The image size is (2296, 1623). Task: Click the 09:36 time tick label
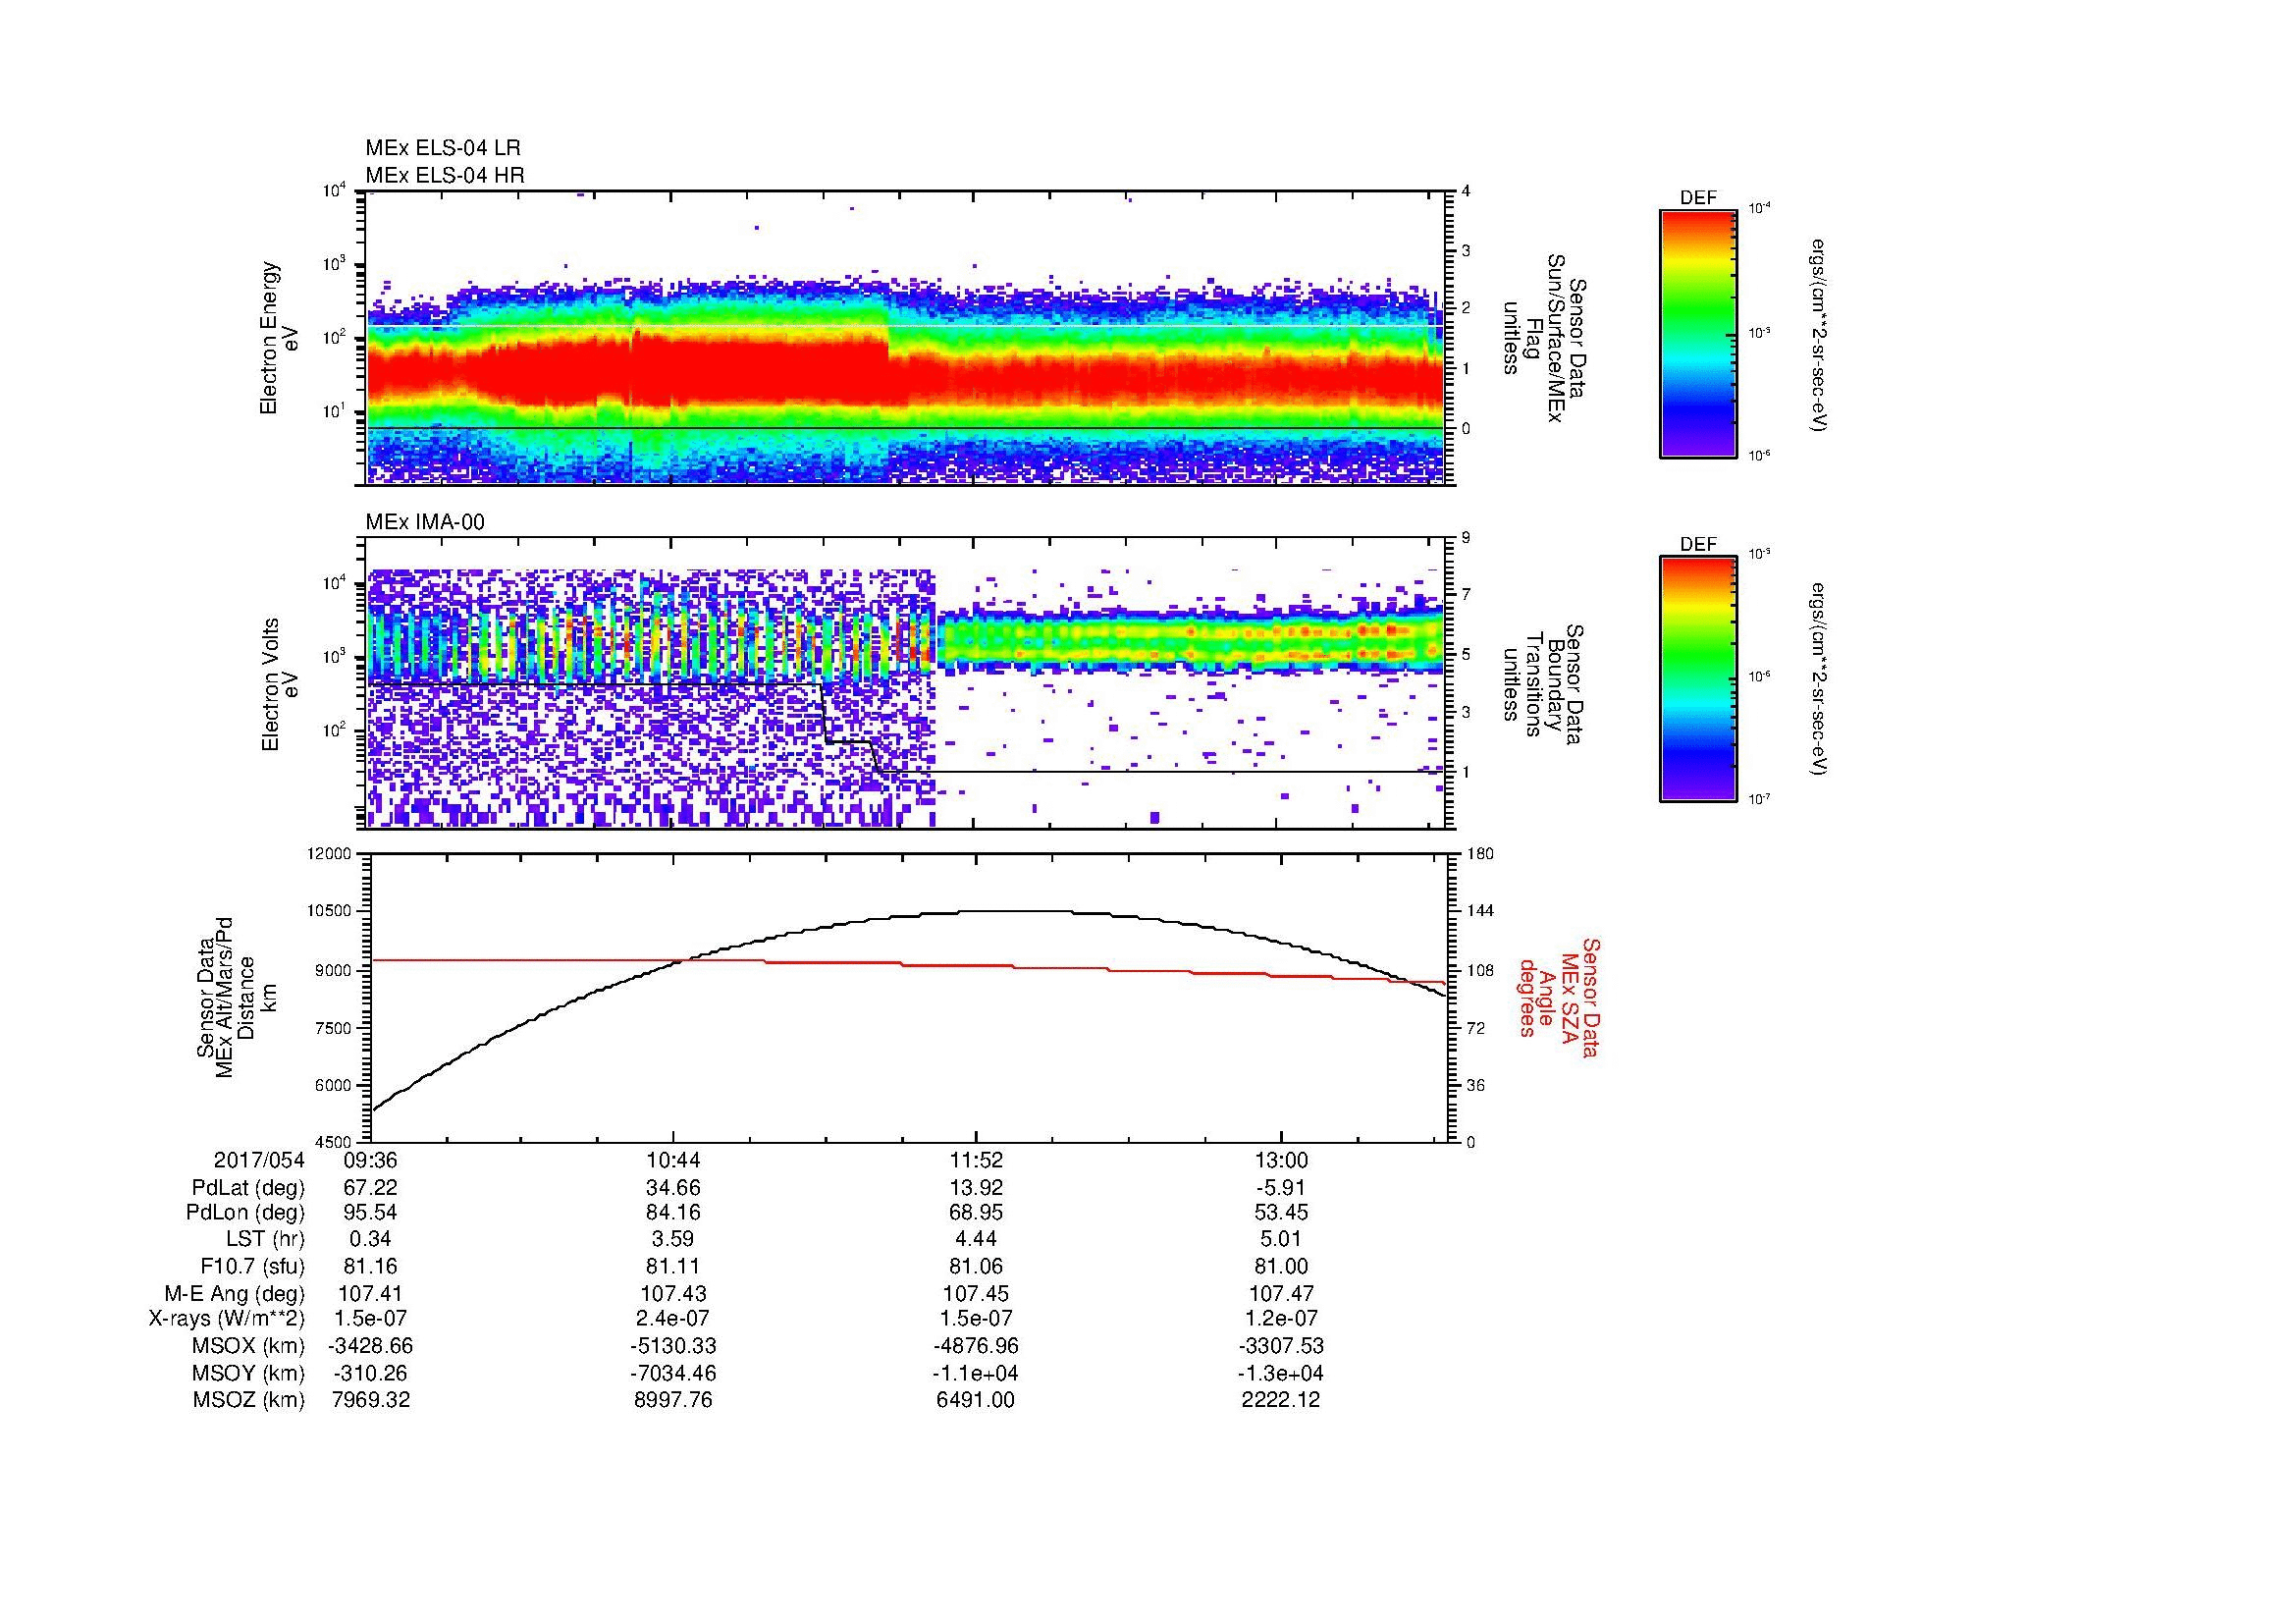coord(371,1161)
